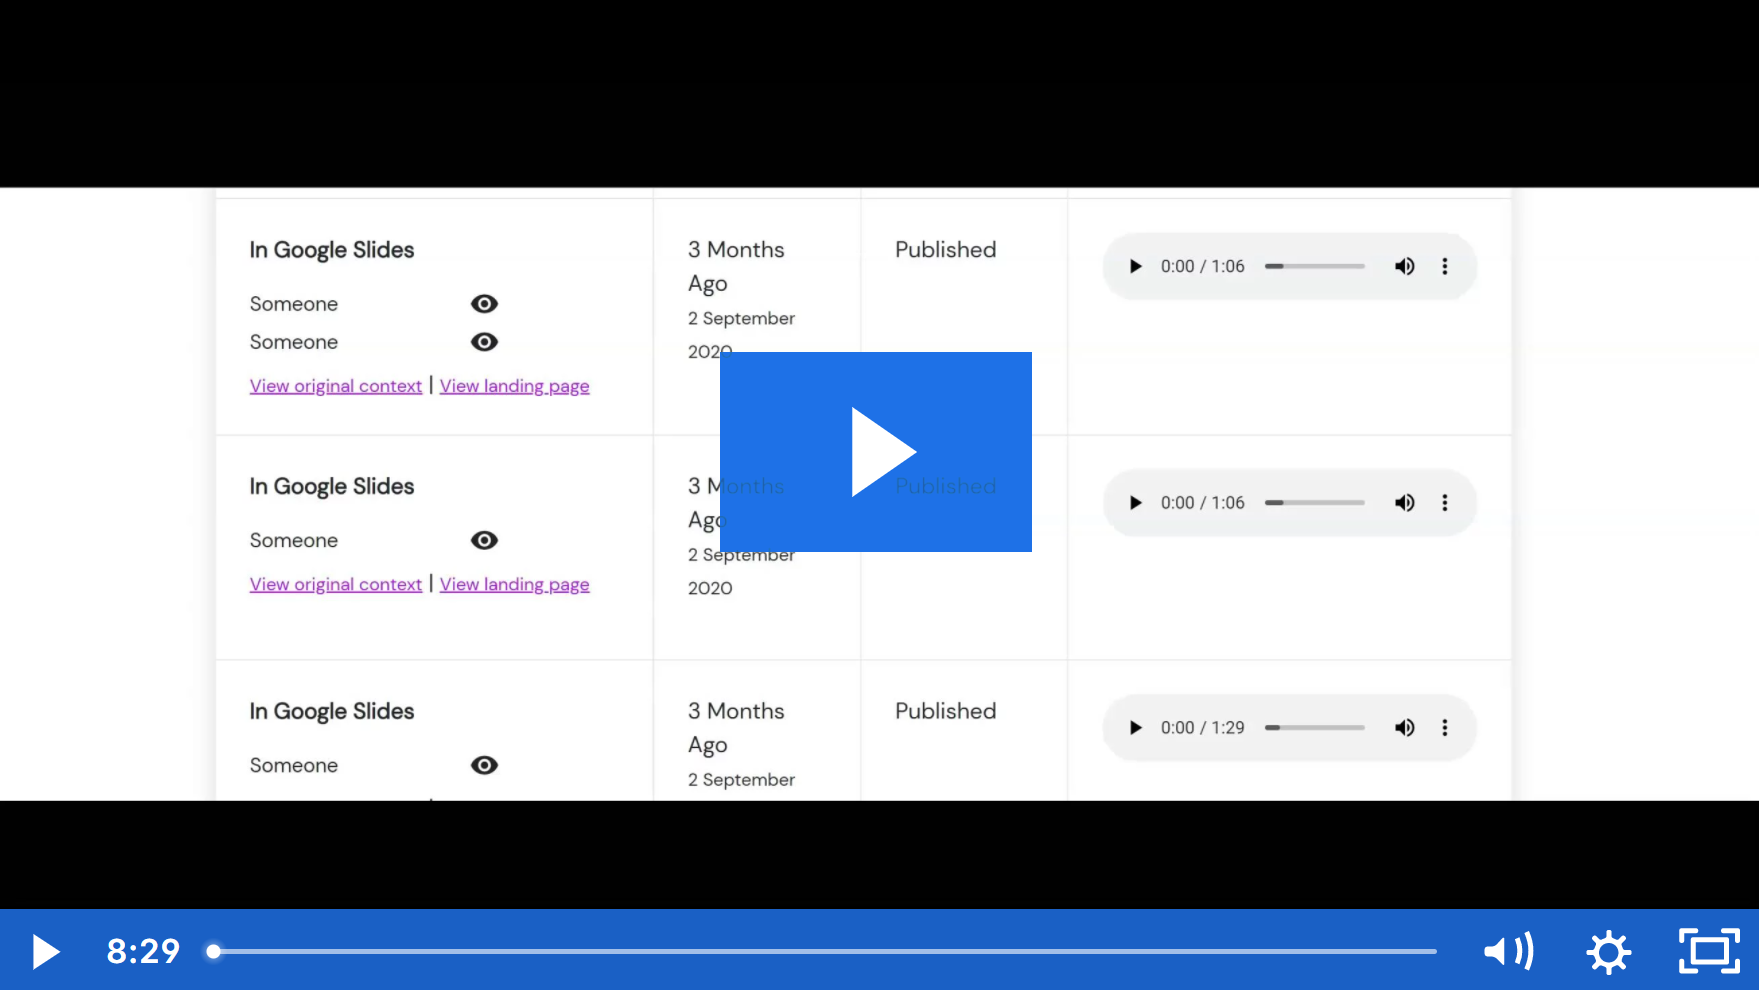Open more options on the top row's audio player
The height and width of the screenshot is (990, 1761).
1445,267
